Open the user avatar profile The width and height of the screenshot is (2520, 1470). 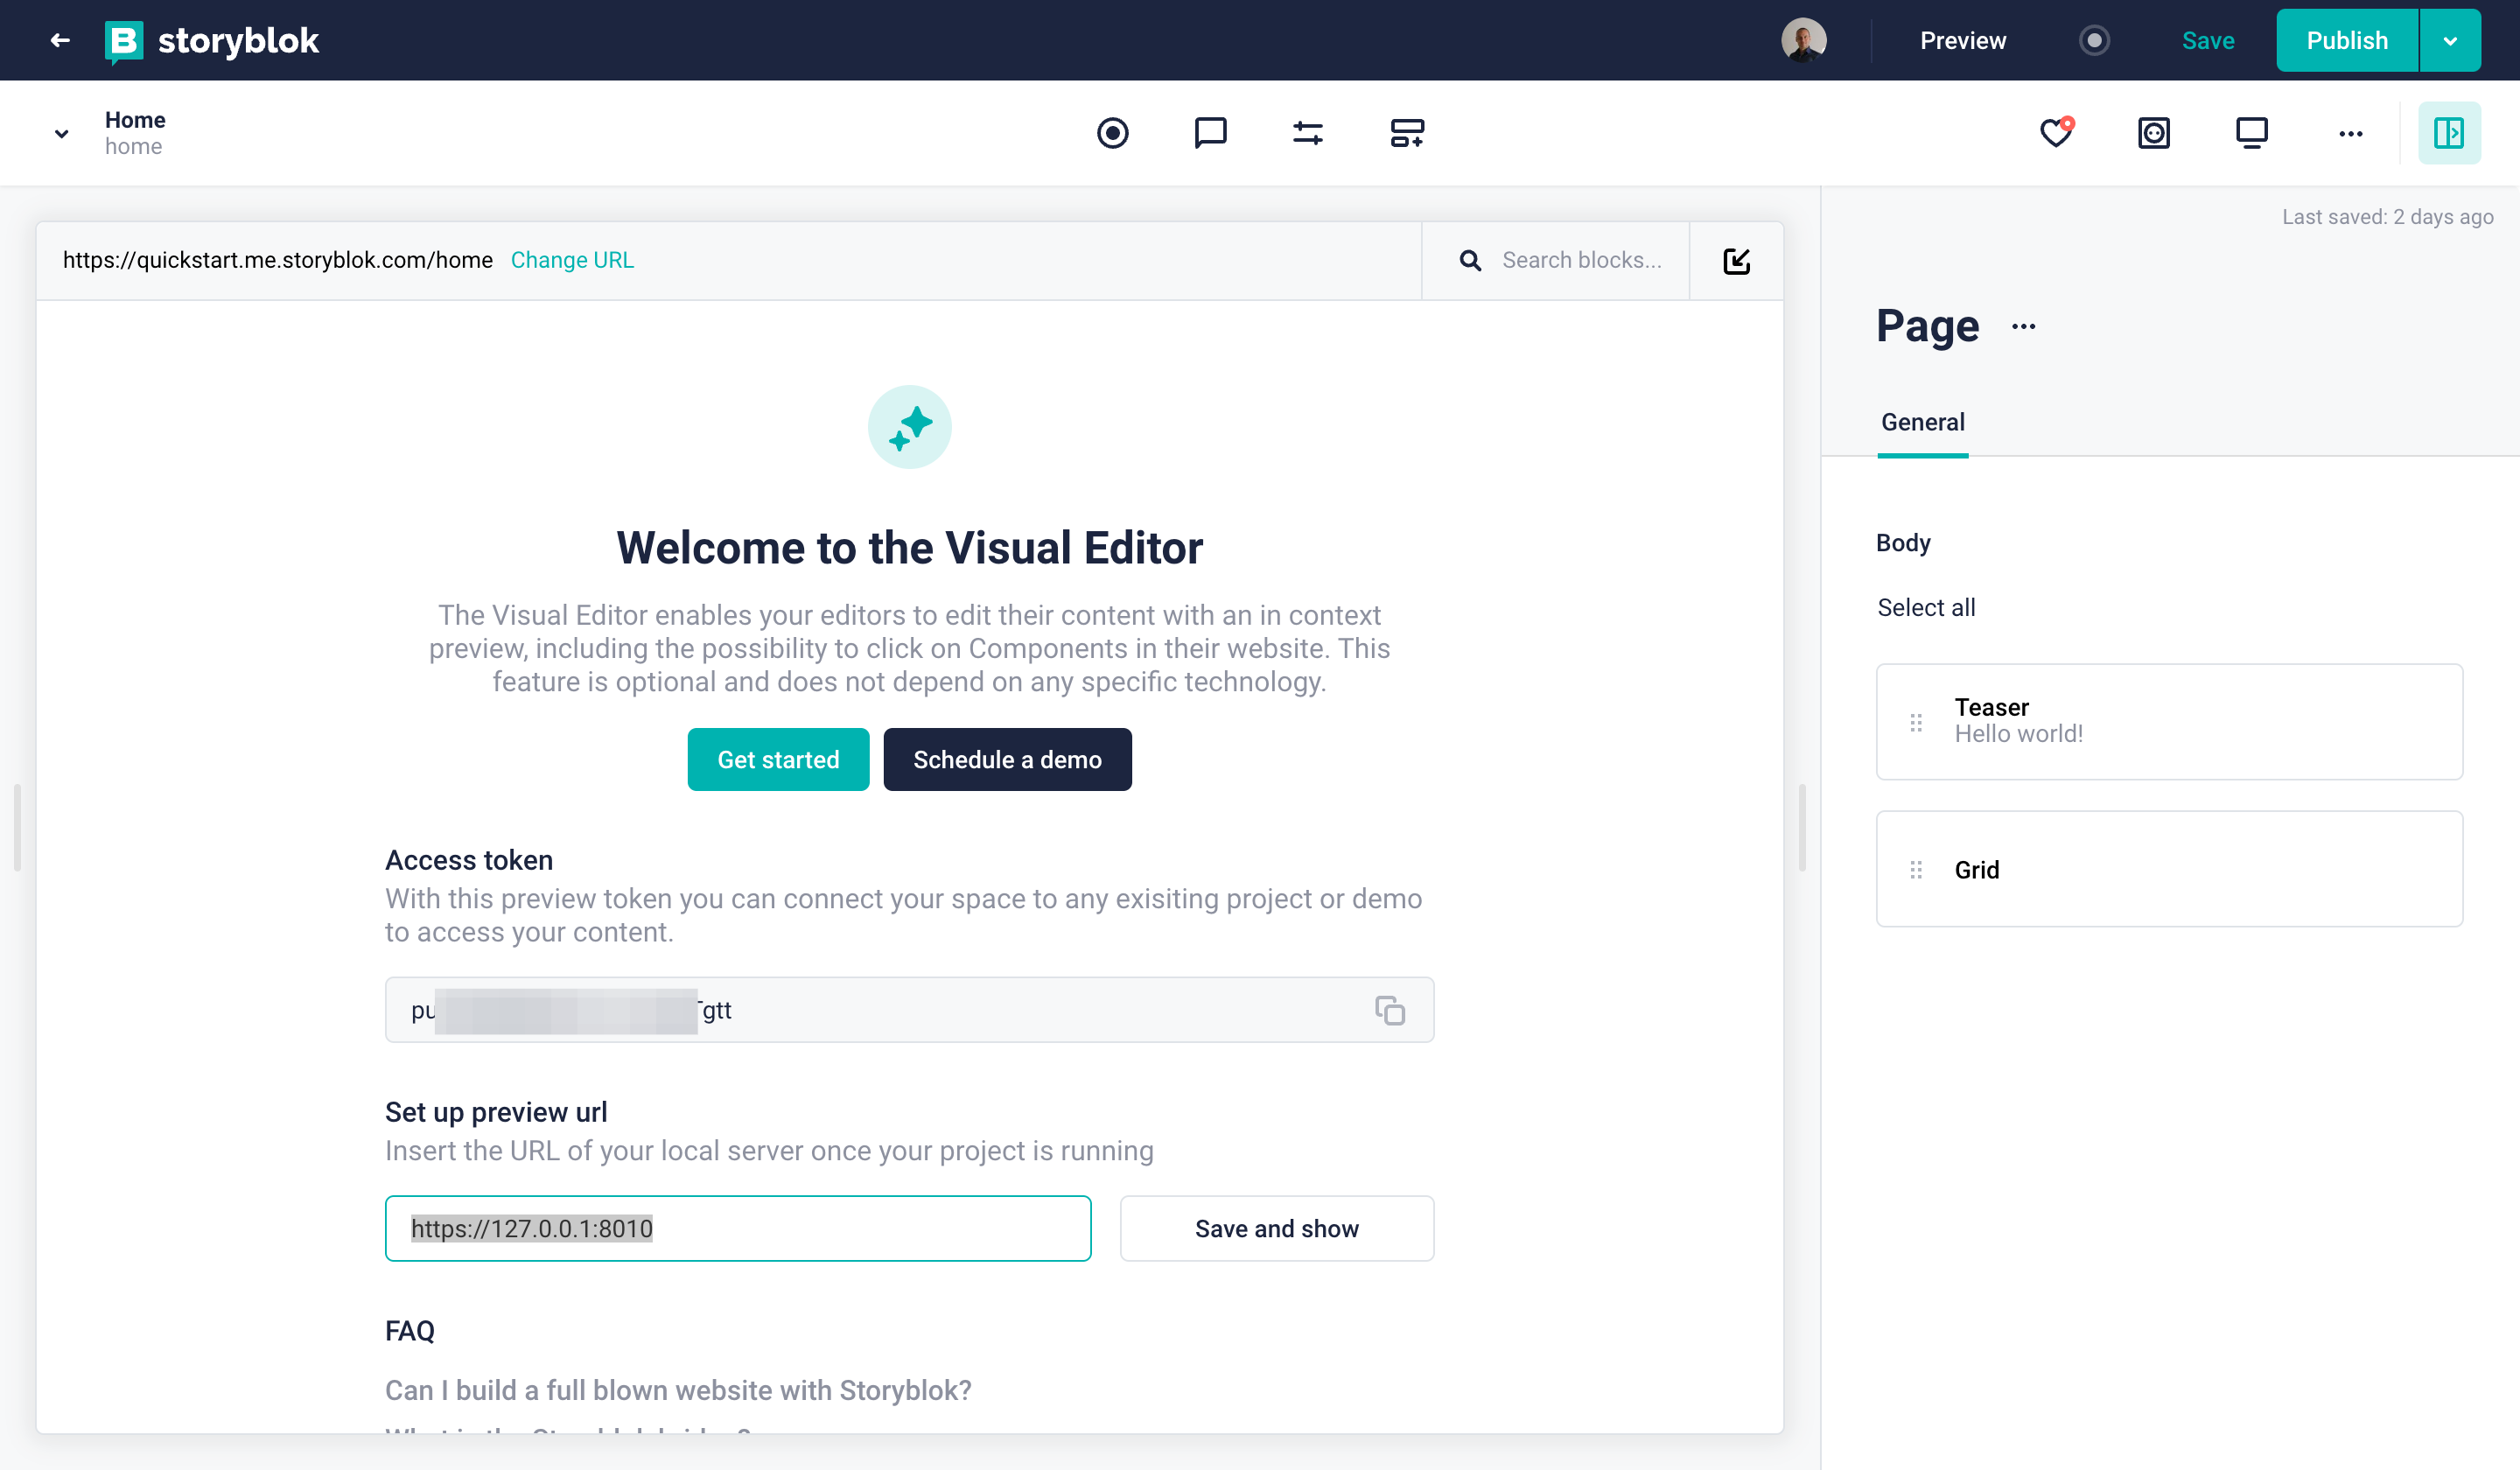click(1803, 40)
